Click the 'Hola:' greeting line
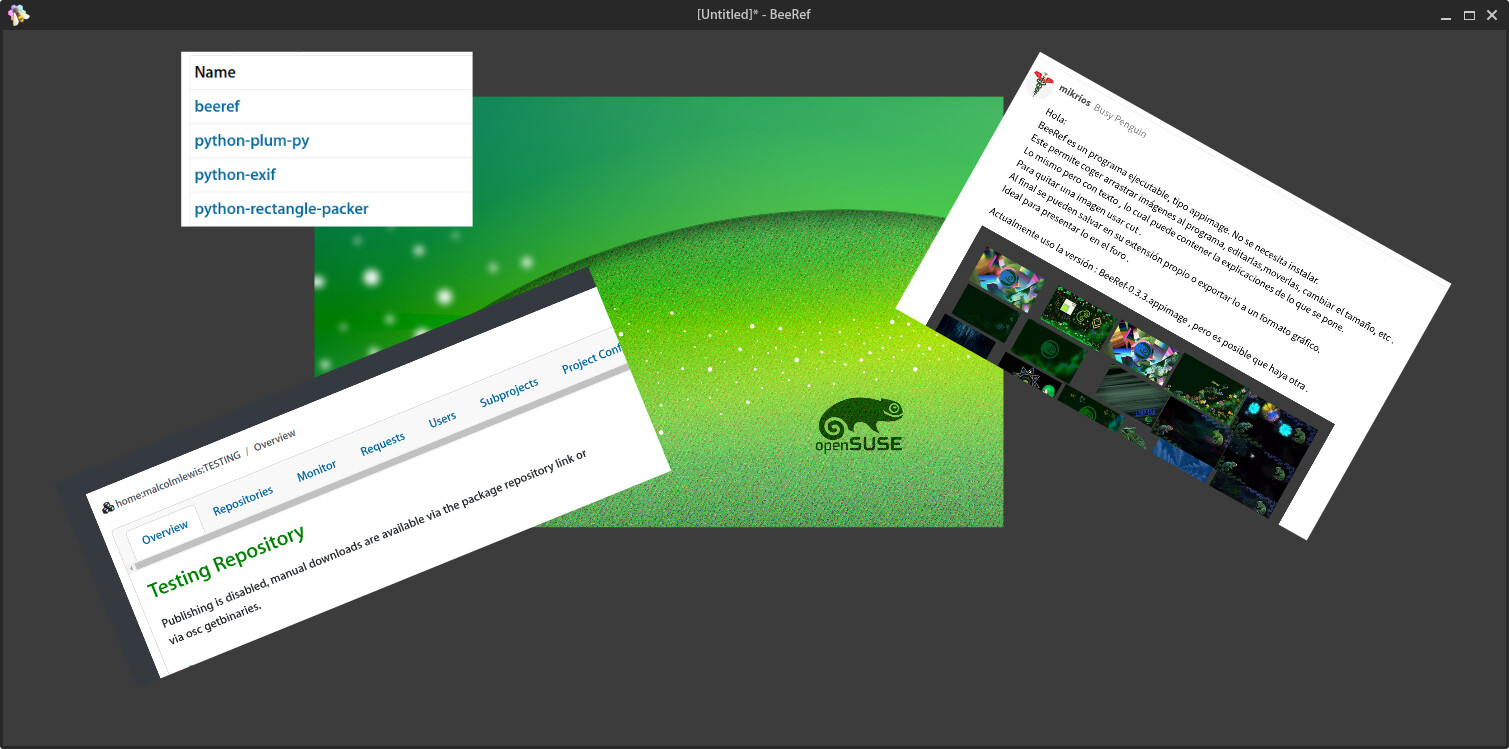The height and width of the screenshot is (749, 1509). 1056,115
